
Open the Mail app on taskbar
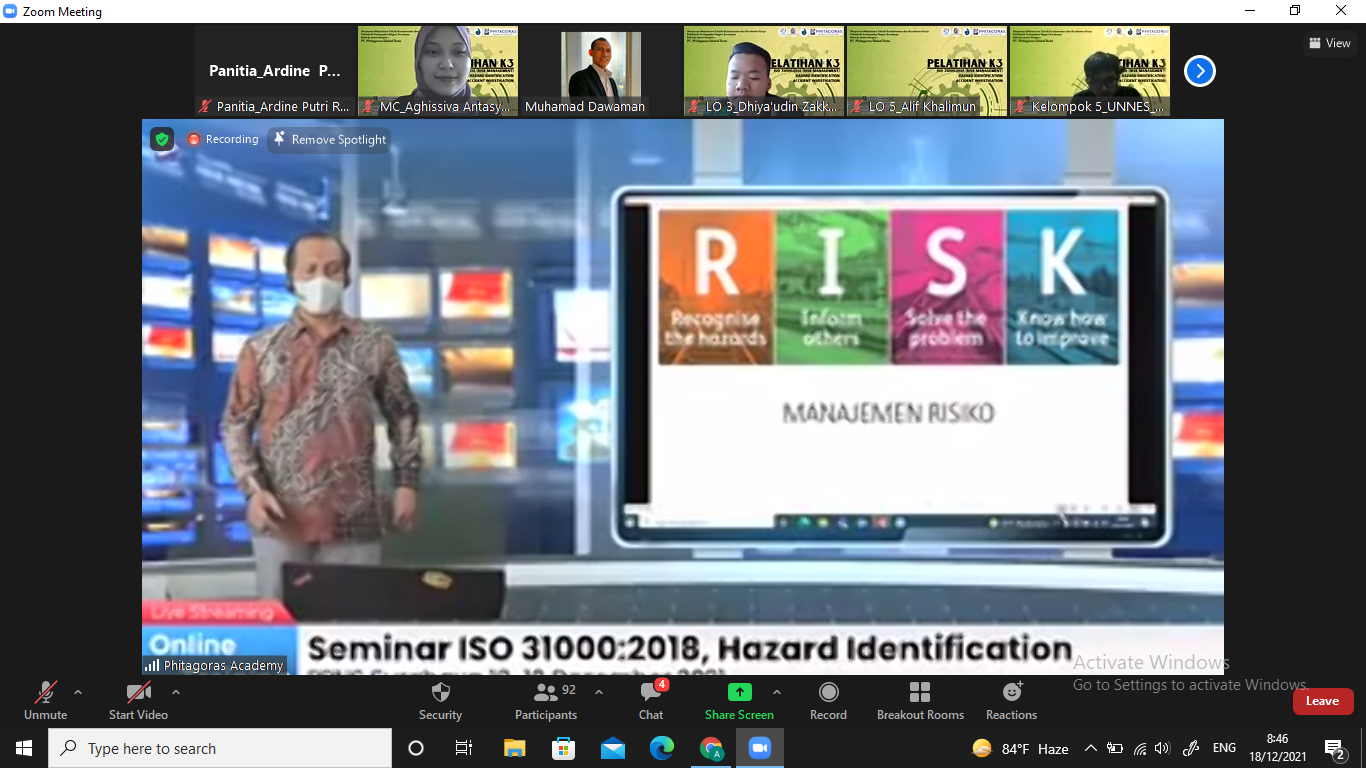[x=612, y=748]
